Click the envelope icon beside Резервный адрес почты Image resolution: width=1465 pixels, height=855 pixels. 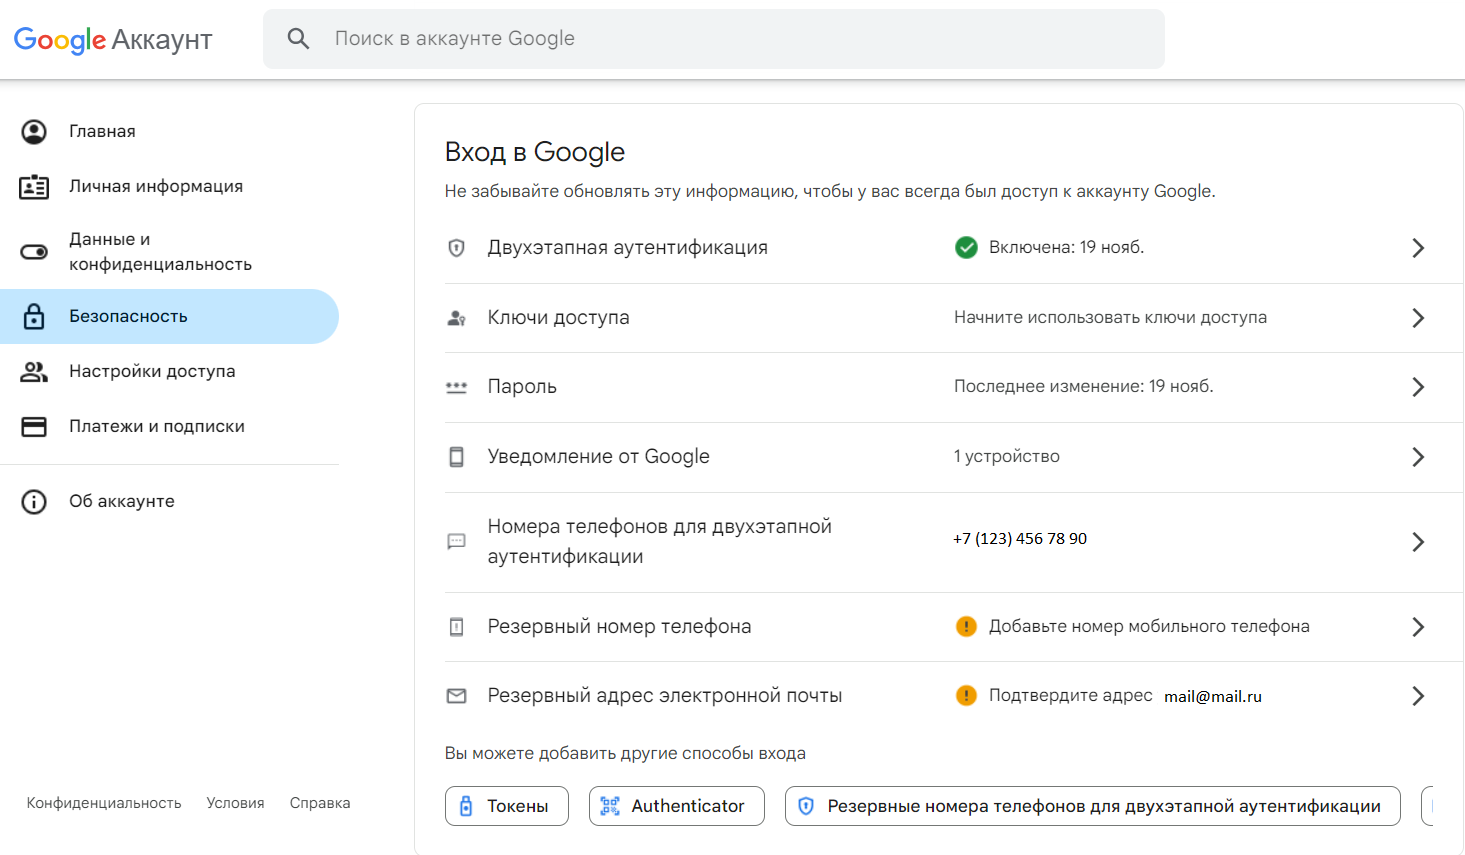456,696
